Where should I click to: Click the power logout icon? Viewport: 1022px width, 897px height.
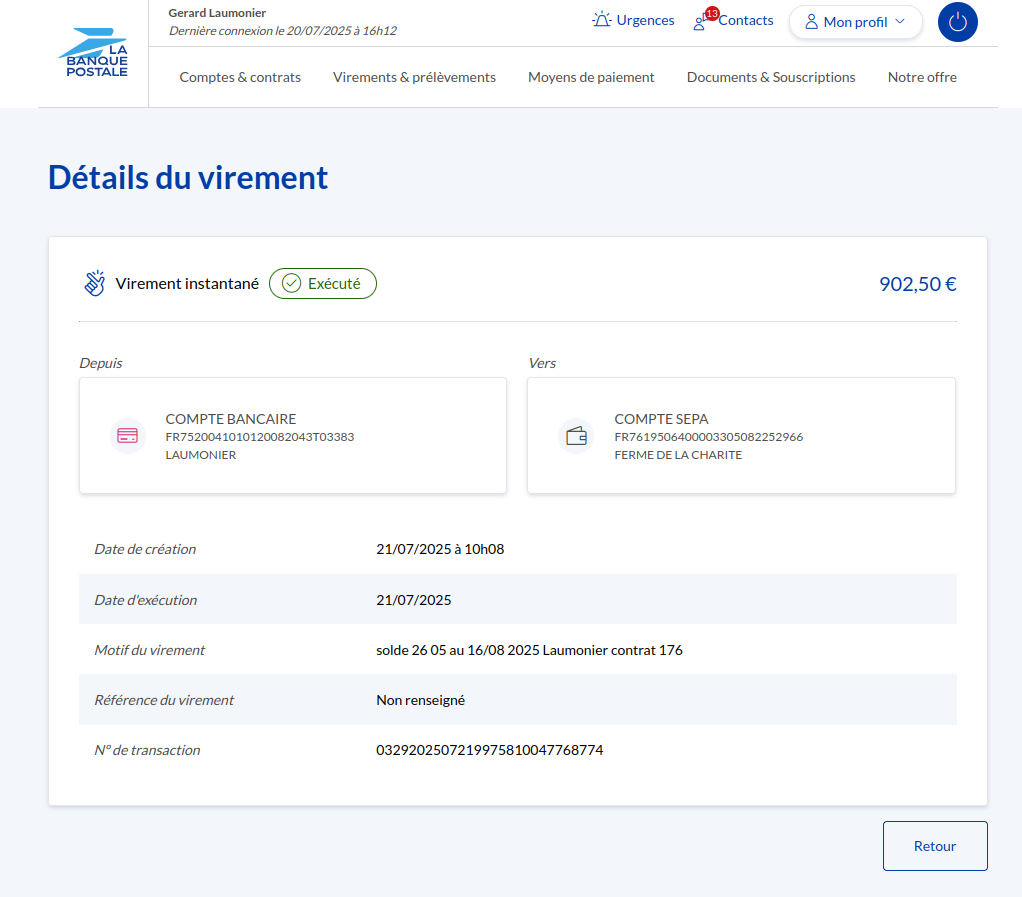coord(957,22)
